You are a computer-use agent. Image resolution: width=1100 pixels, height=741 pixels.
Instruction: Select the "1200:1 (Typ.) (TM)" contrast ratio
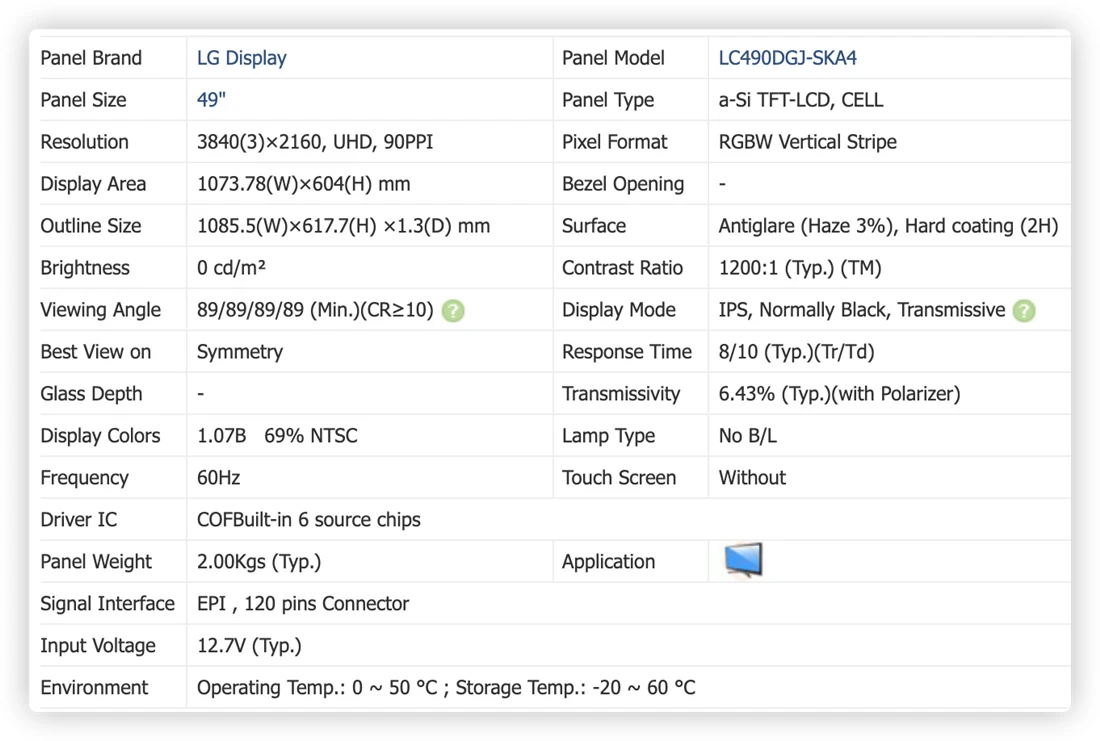pyautogui.click(x=800, y=268)
